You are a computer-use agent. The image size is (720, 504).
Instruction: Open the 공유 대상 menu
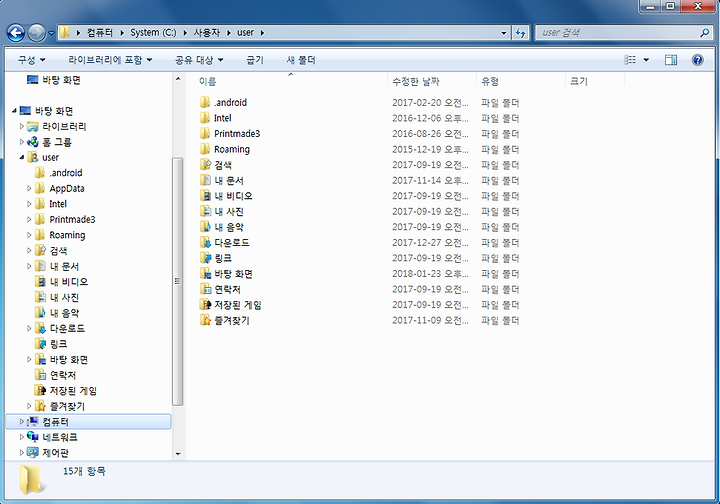199,60
